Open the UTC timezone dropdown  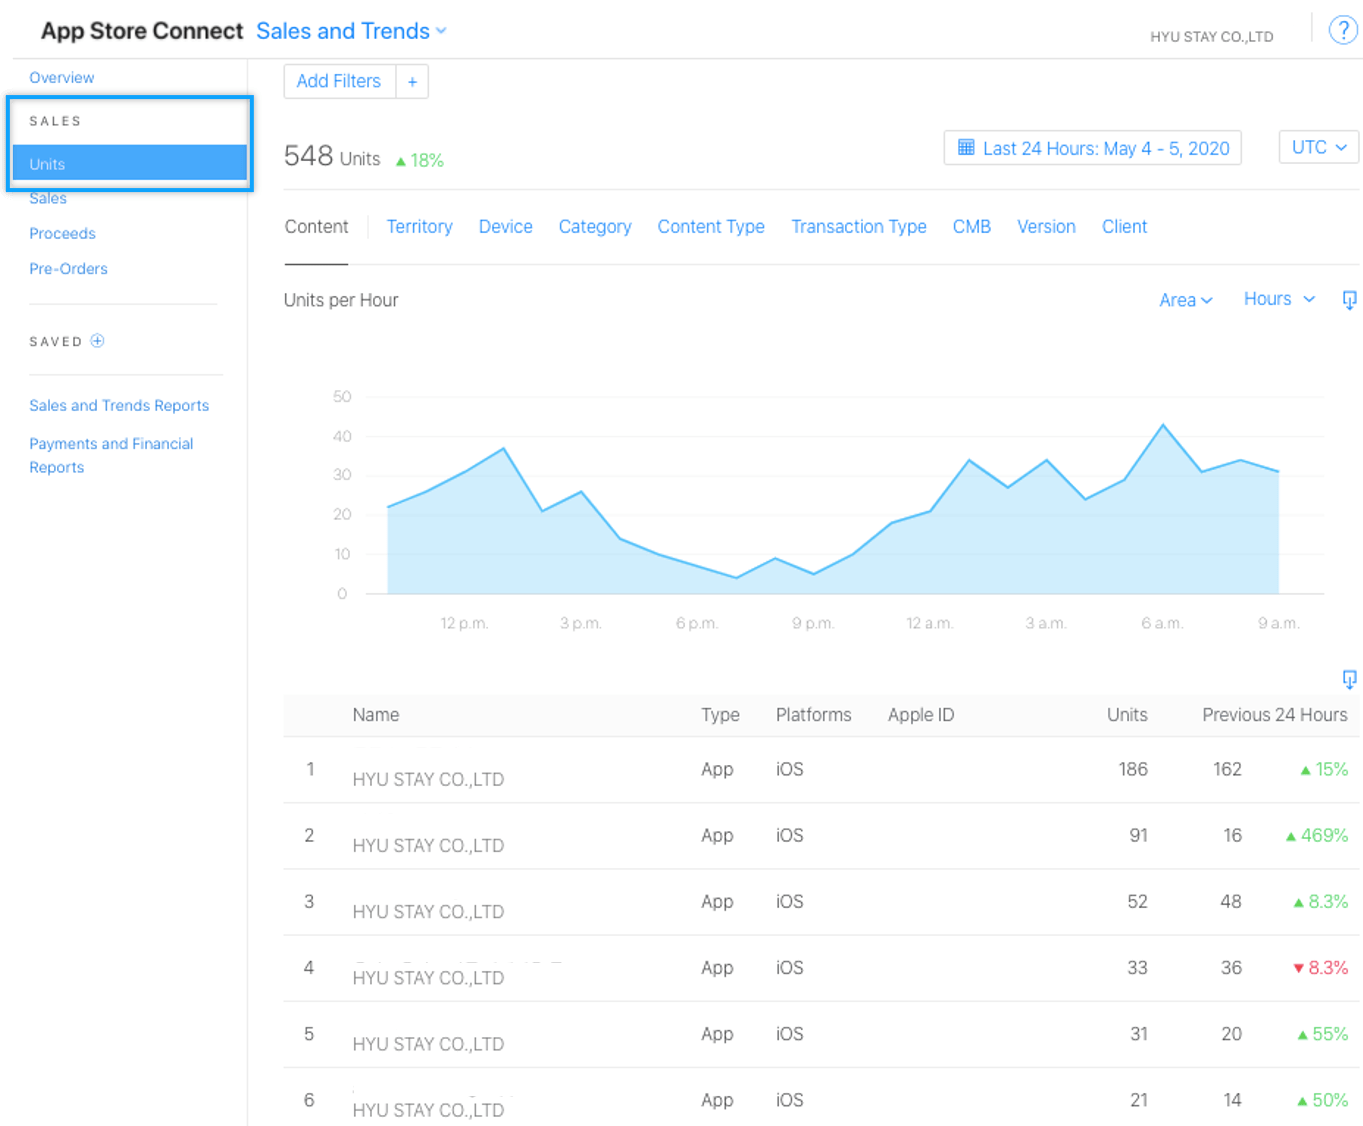click(1318, 147)
